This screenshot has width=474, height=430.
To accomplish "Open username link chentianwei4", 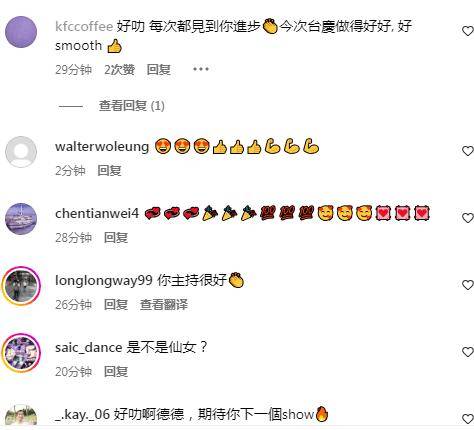I will pos(97,214).
